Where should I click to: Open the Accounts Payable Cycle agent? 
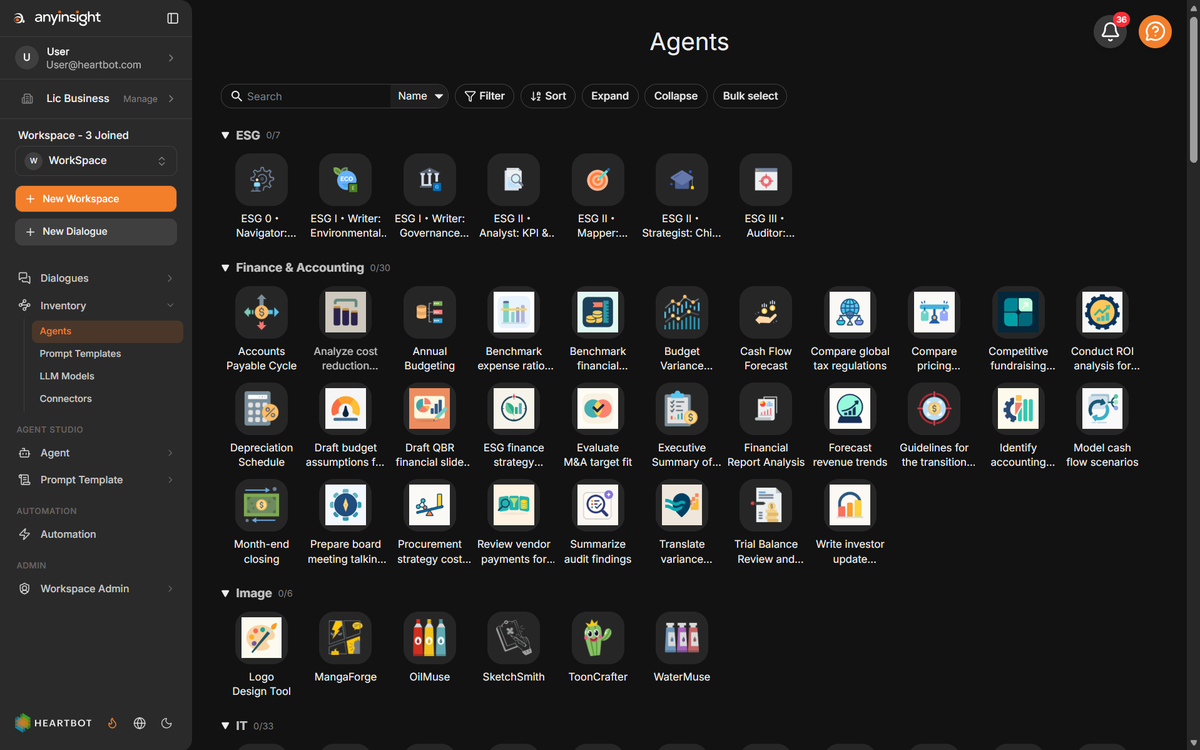pos(261,313)
